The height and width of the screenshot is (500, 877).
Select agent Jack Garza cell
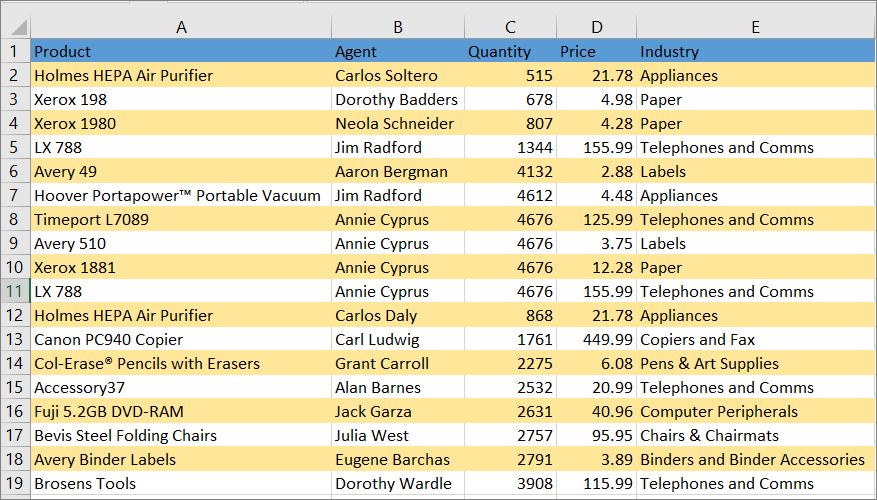(398, 412)
